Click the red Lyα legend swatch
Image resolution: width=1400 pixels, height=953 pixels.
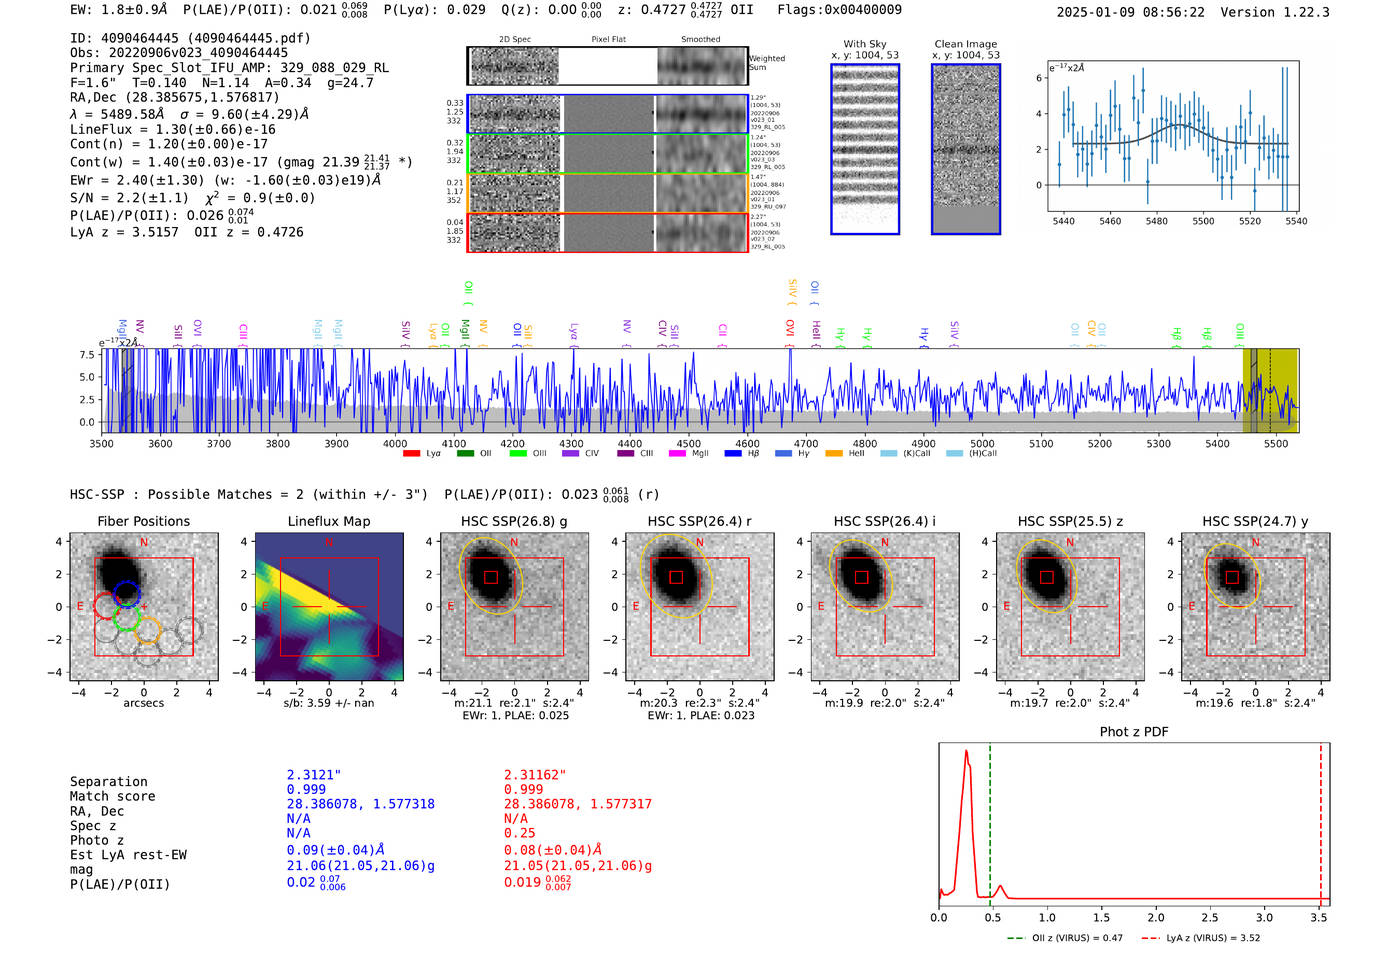(x=411, y=454)
